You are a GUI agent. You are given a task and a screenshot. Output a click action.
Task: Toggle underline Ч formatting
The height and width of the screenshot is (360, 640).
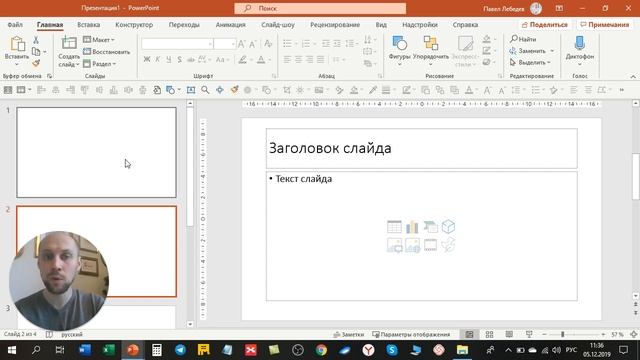(169, 60)
